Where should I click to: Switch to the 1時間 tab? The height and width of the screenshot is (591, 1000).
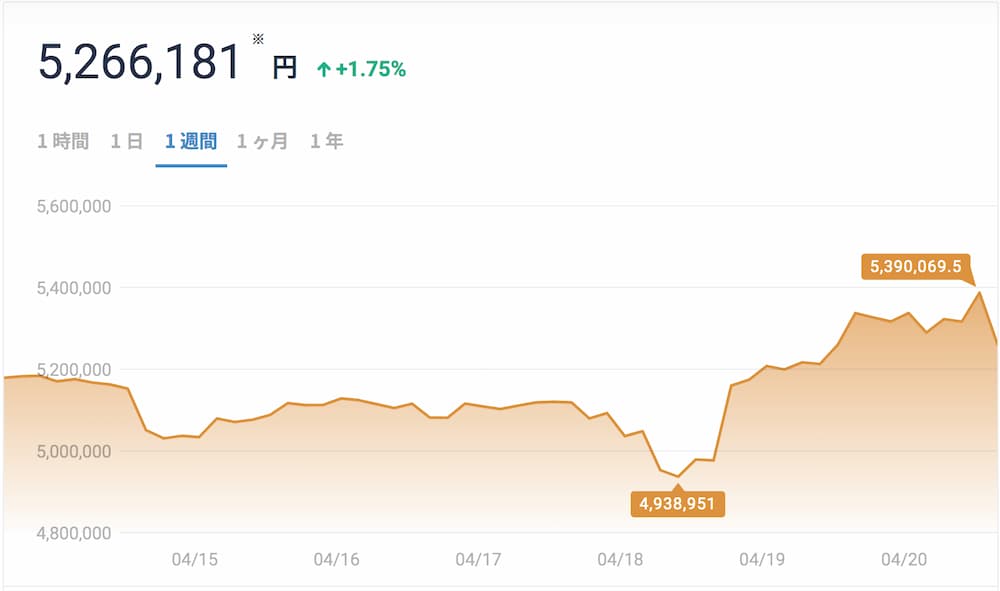point(63,141)
